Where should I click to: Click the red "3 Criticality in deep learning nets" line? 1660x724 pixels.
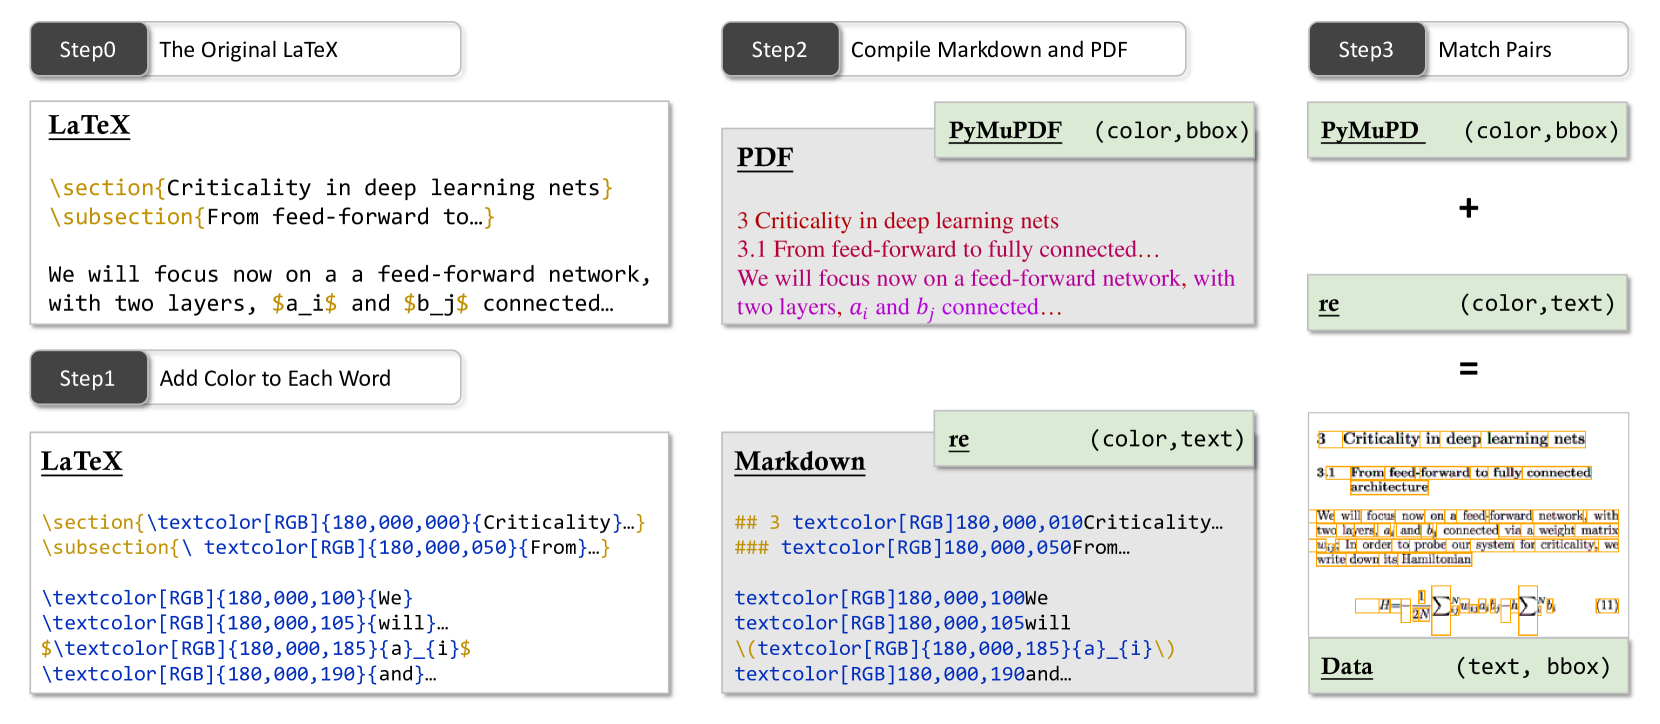click(x=898, y=221)
